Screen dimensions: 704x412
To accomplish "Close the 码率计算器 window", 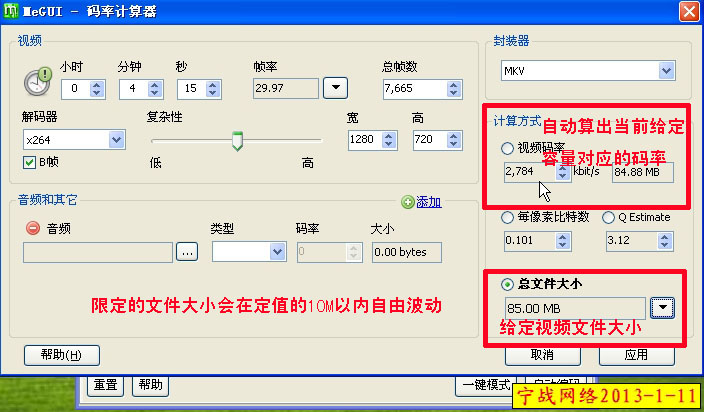I will [x=689, y=12].
